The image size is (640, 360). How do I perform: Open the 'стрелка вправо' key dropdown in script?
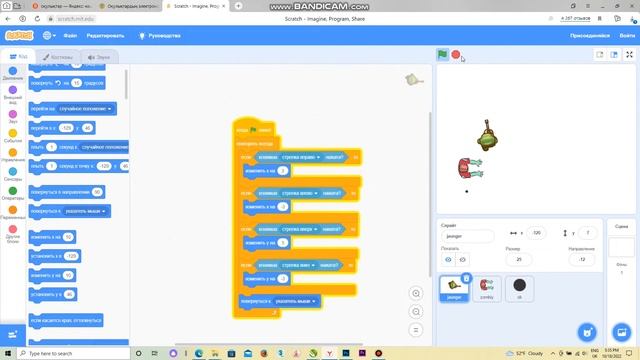pyautogui.click(x=301, y=157)
